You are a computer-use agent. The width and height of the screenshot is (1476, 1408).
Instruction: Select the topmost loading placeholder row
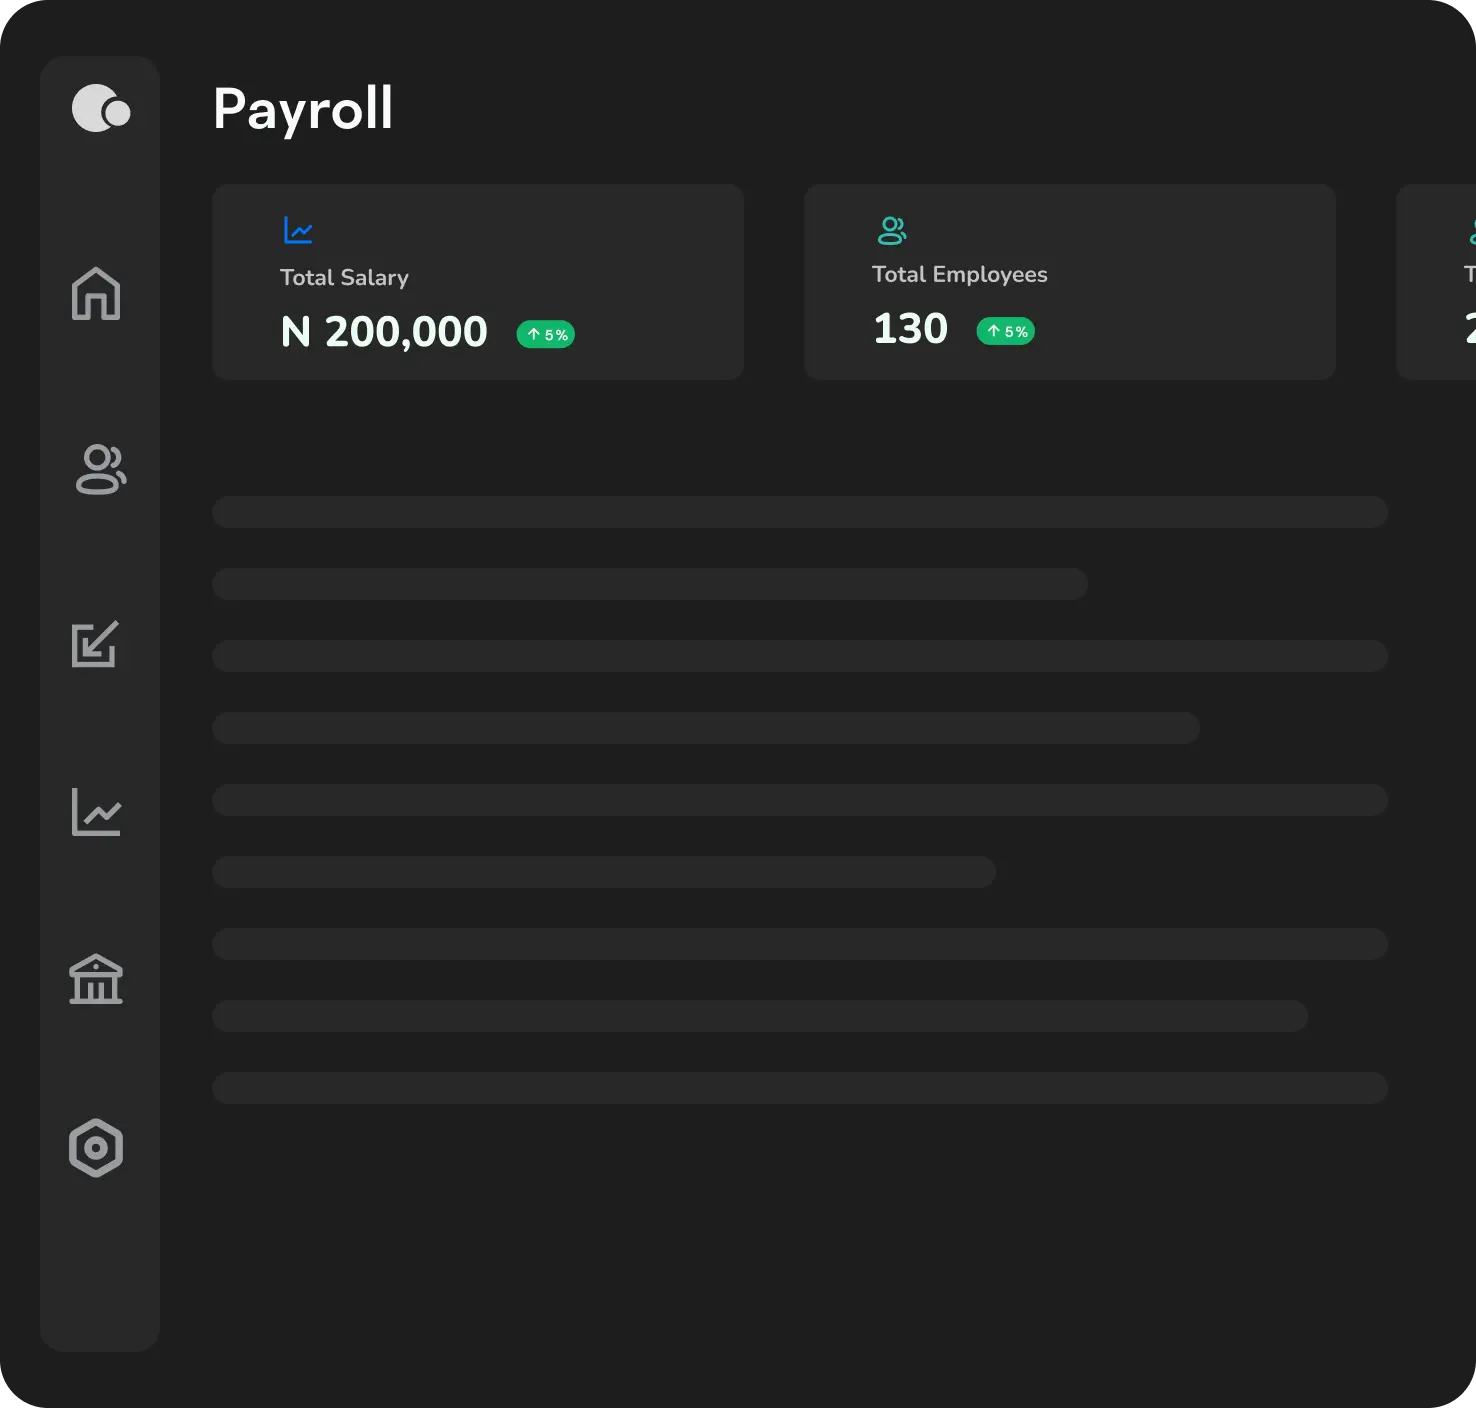[x=799, y=512]
